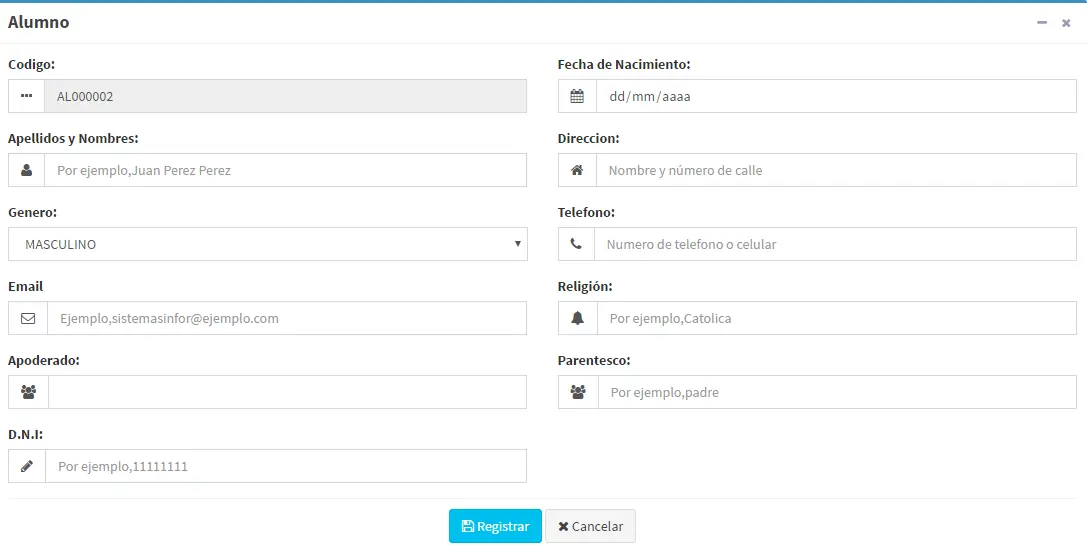This screenshot has height=559, width=1087.
Task: Focus the Codigo field showing AL000002
Action: click(286, 96)
